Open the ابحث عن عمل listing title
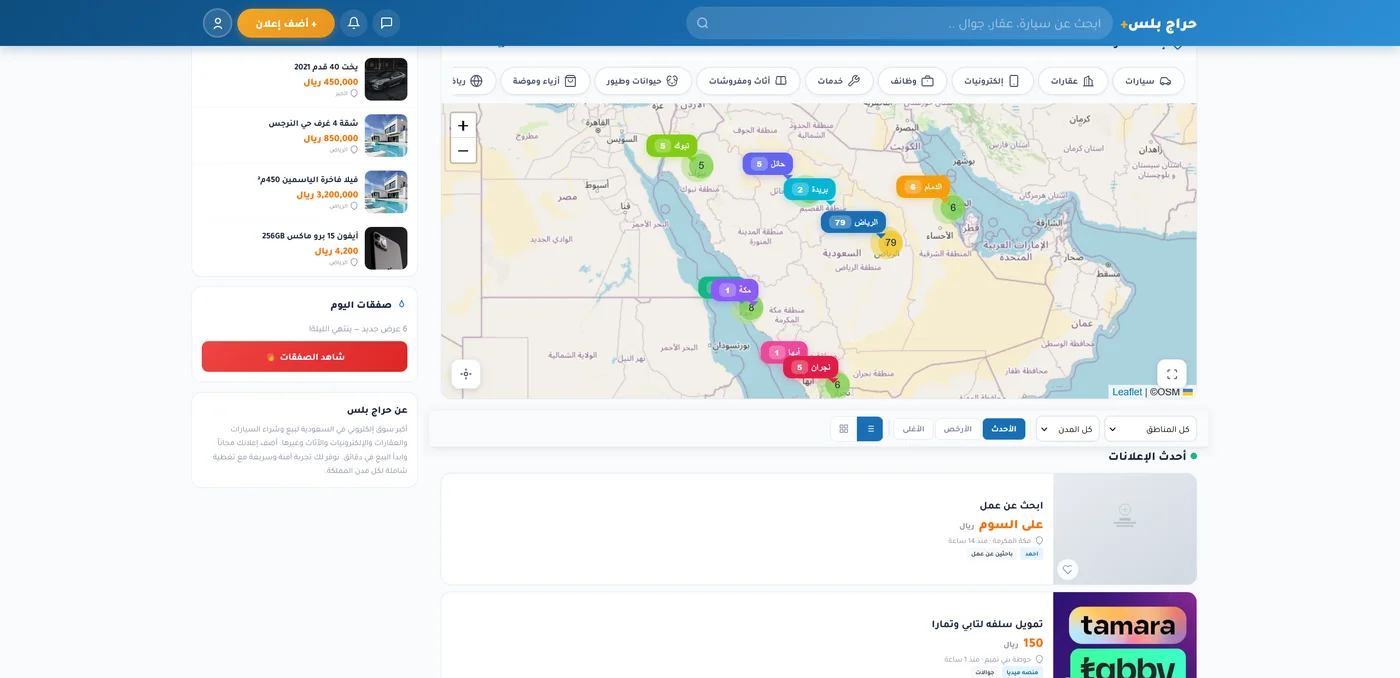 1011,506
